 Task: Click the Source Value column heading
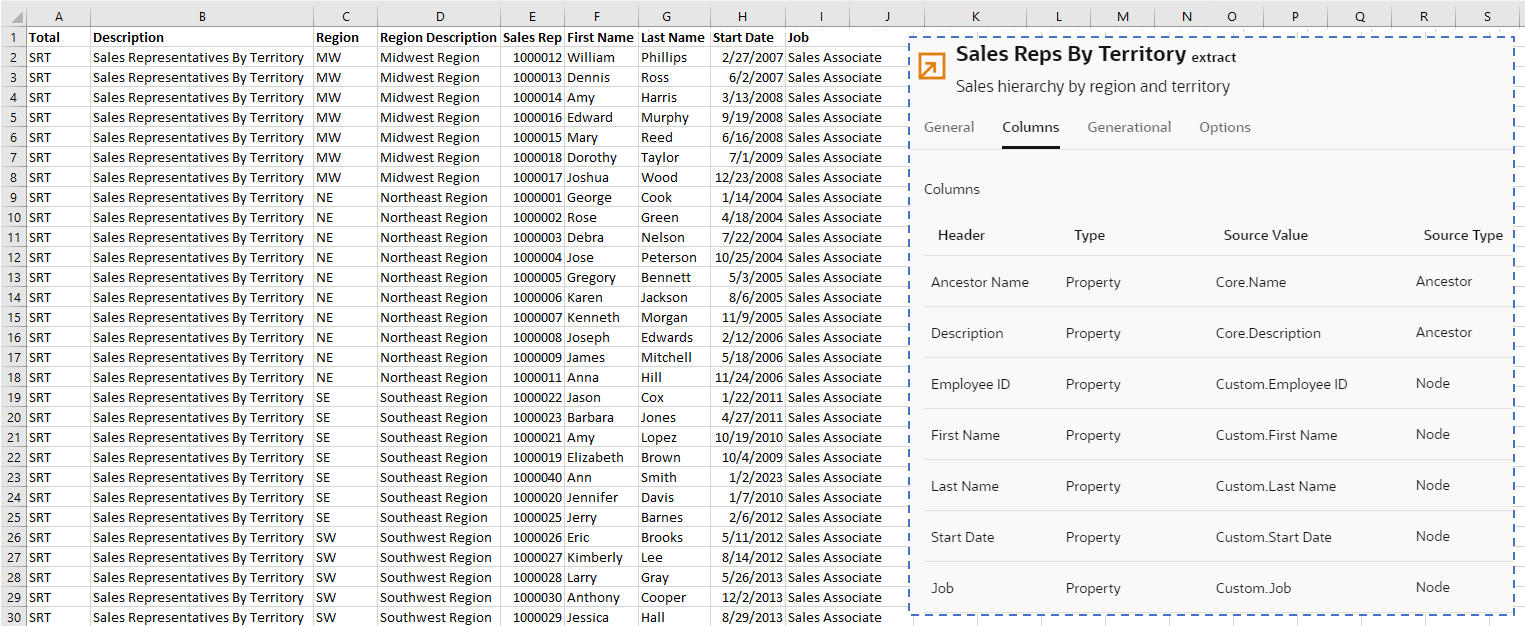1265,235
